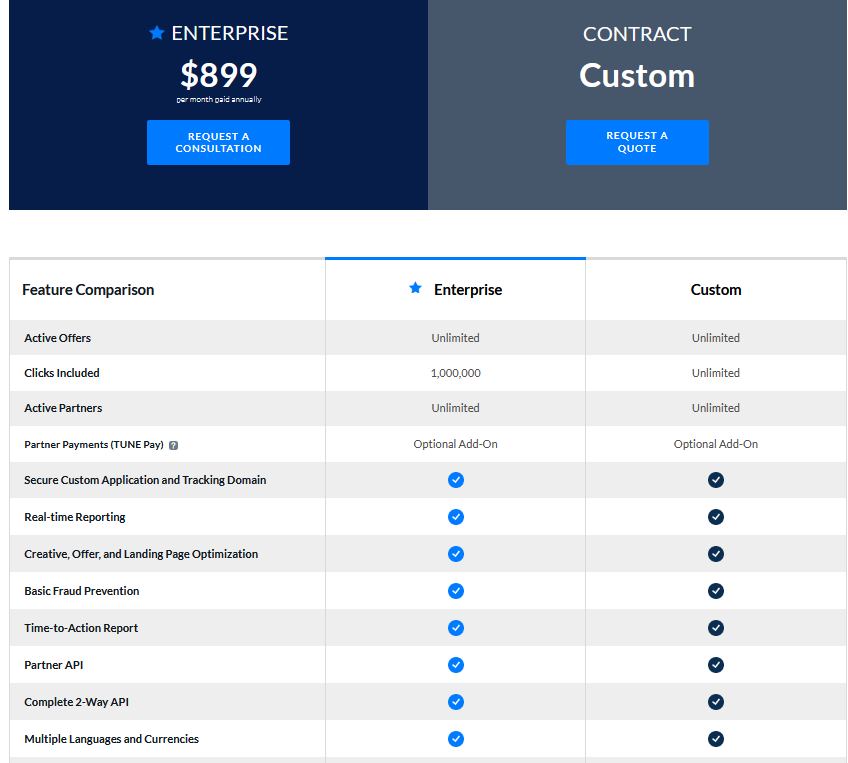Screen dimensions: 848x763
Task: Click Custom checkmark for Time-to-Action Report
Action: 716,628
